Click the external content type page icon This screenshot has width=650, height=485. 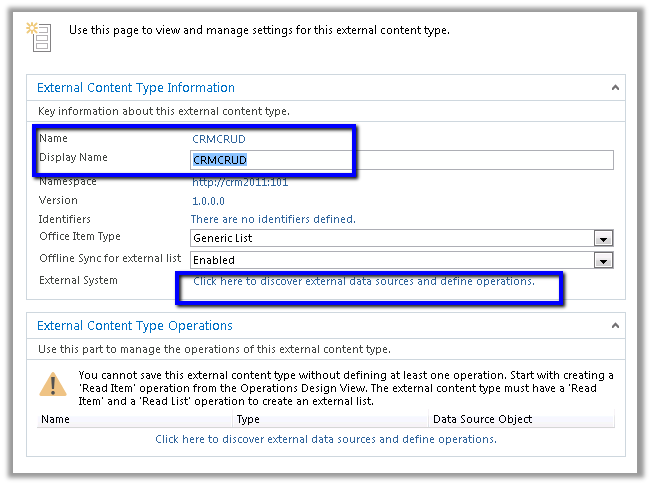(x=39, y=35)
